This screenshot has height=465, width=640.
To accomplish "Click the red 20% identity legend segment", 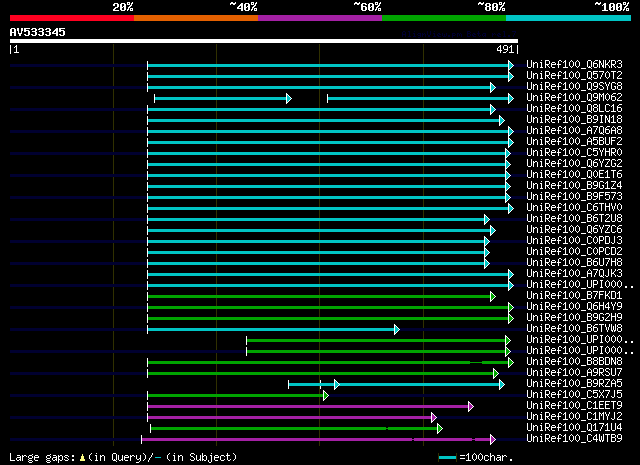I will pyautogui.click(x=72, y=18).
